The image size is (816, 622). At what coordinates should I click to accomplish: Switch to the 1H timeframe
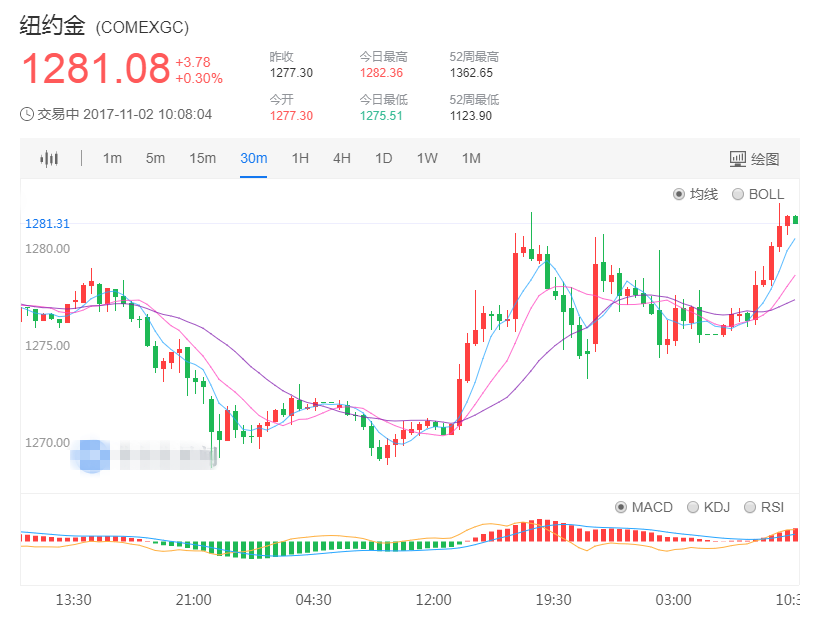[x=300, y=158]
